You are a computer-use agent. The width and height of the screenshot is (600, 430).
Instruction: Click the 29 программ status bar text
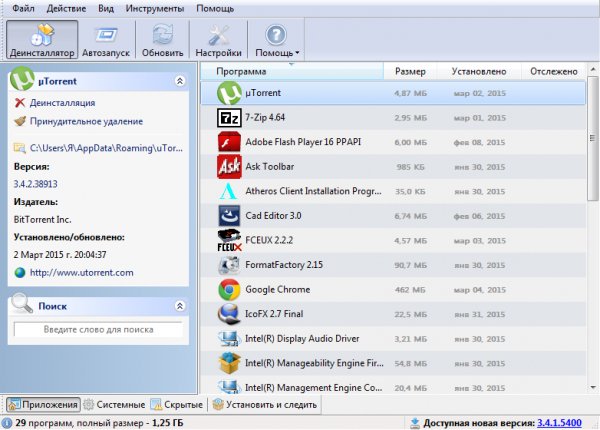99,423
